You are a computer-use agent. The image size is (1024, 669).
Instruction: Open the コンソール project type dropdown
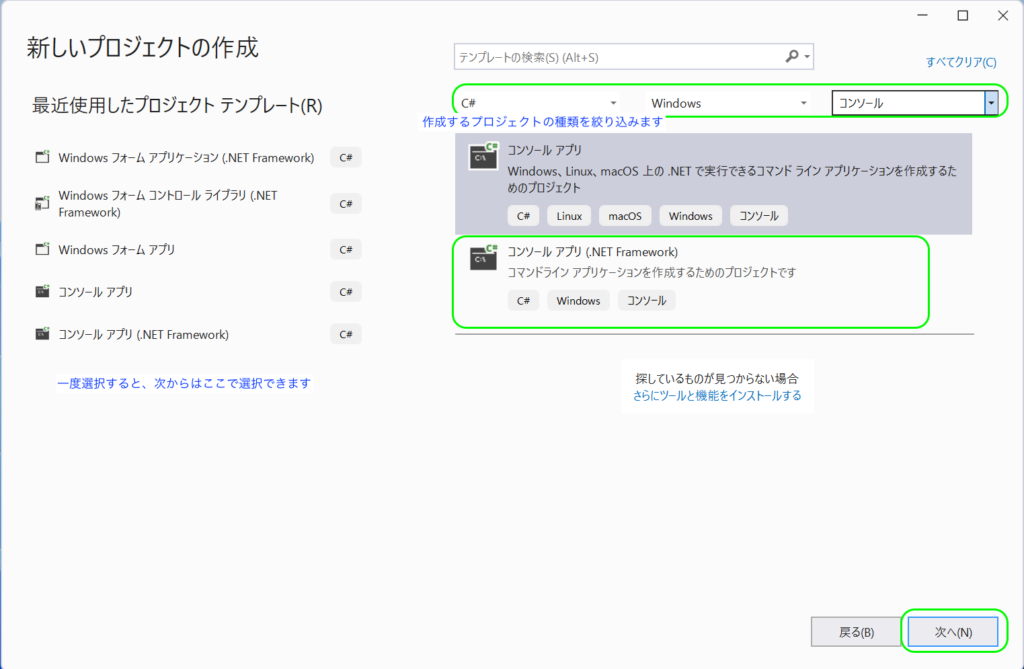pyautogui.click(x=914, y=103)
